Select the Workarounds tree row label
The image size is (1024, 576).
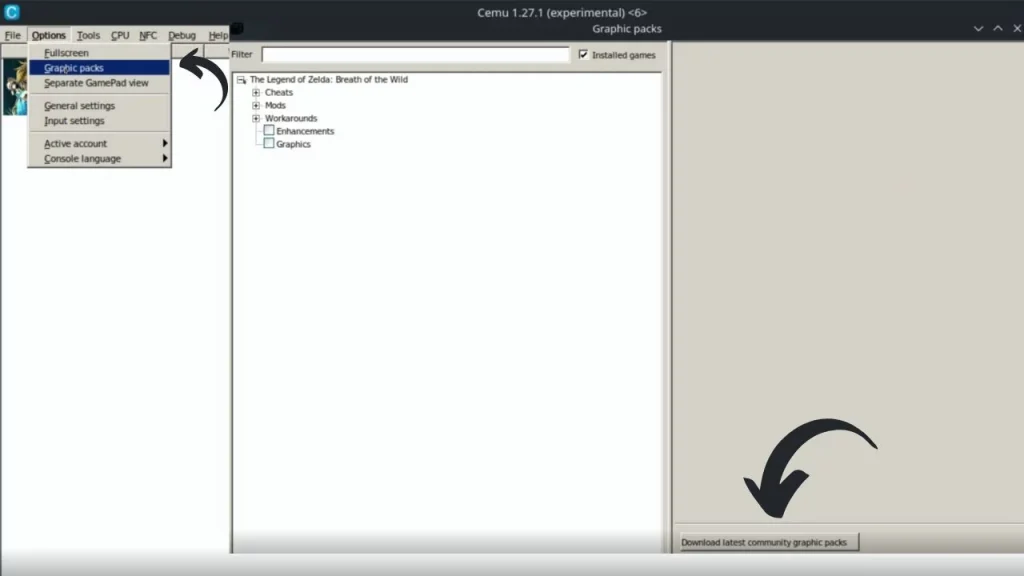[x=291, y=118]
